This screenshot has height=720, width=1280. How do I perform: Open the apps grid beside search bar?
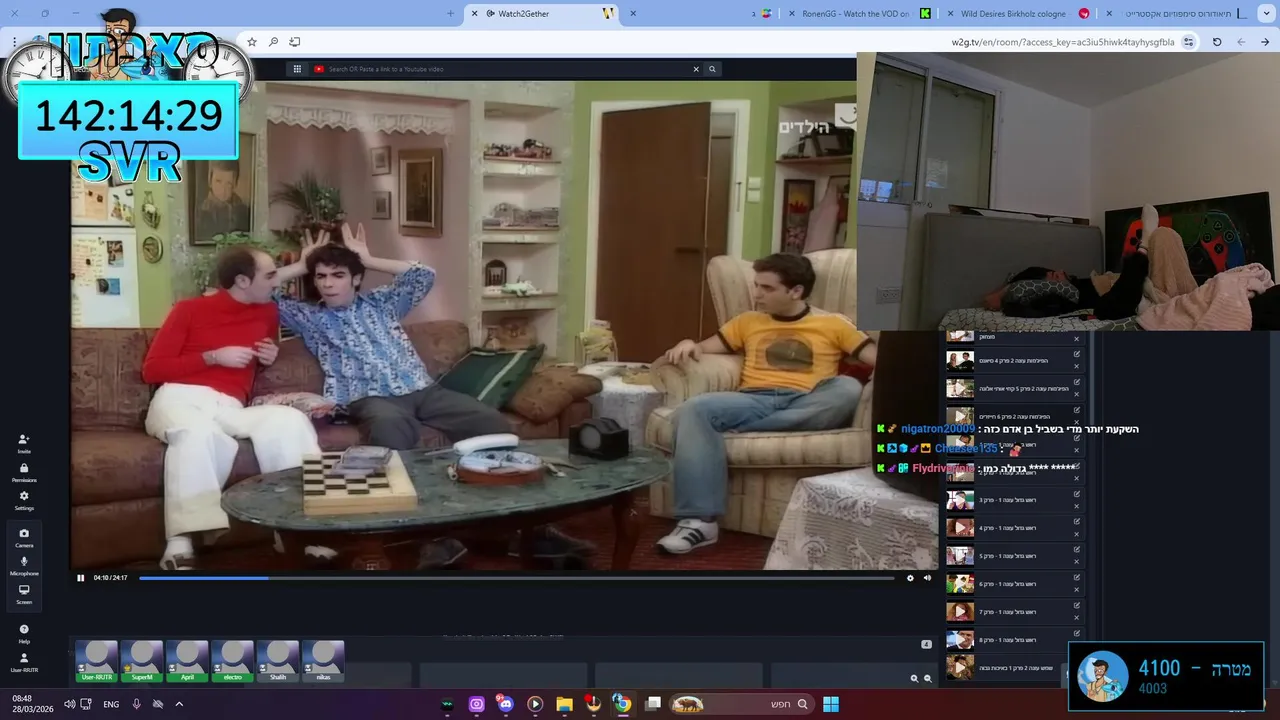coord(297,69)
